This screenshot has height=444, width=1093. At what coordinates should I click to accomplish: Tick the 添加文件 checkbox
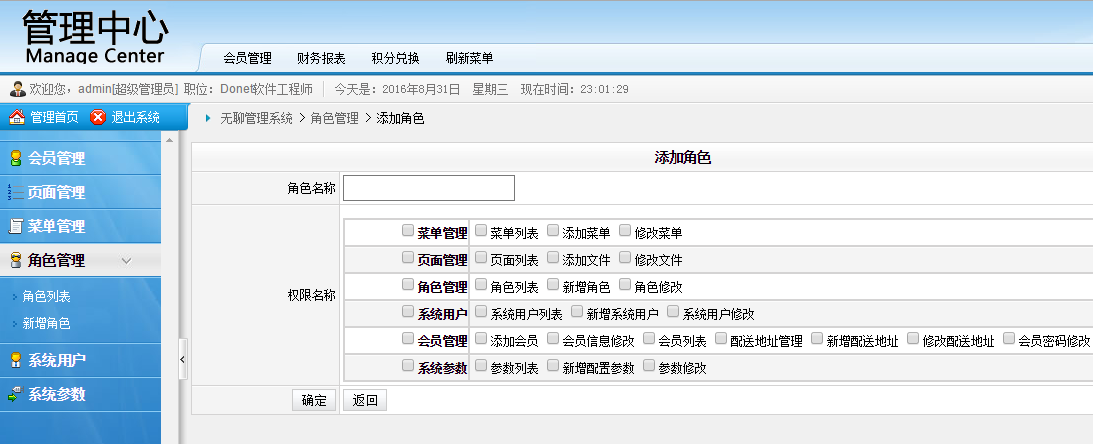point(553,257)
